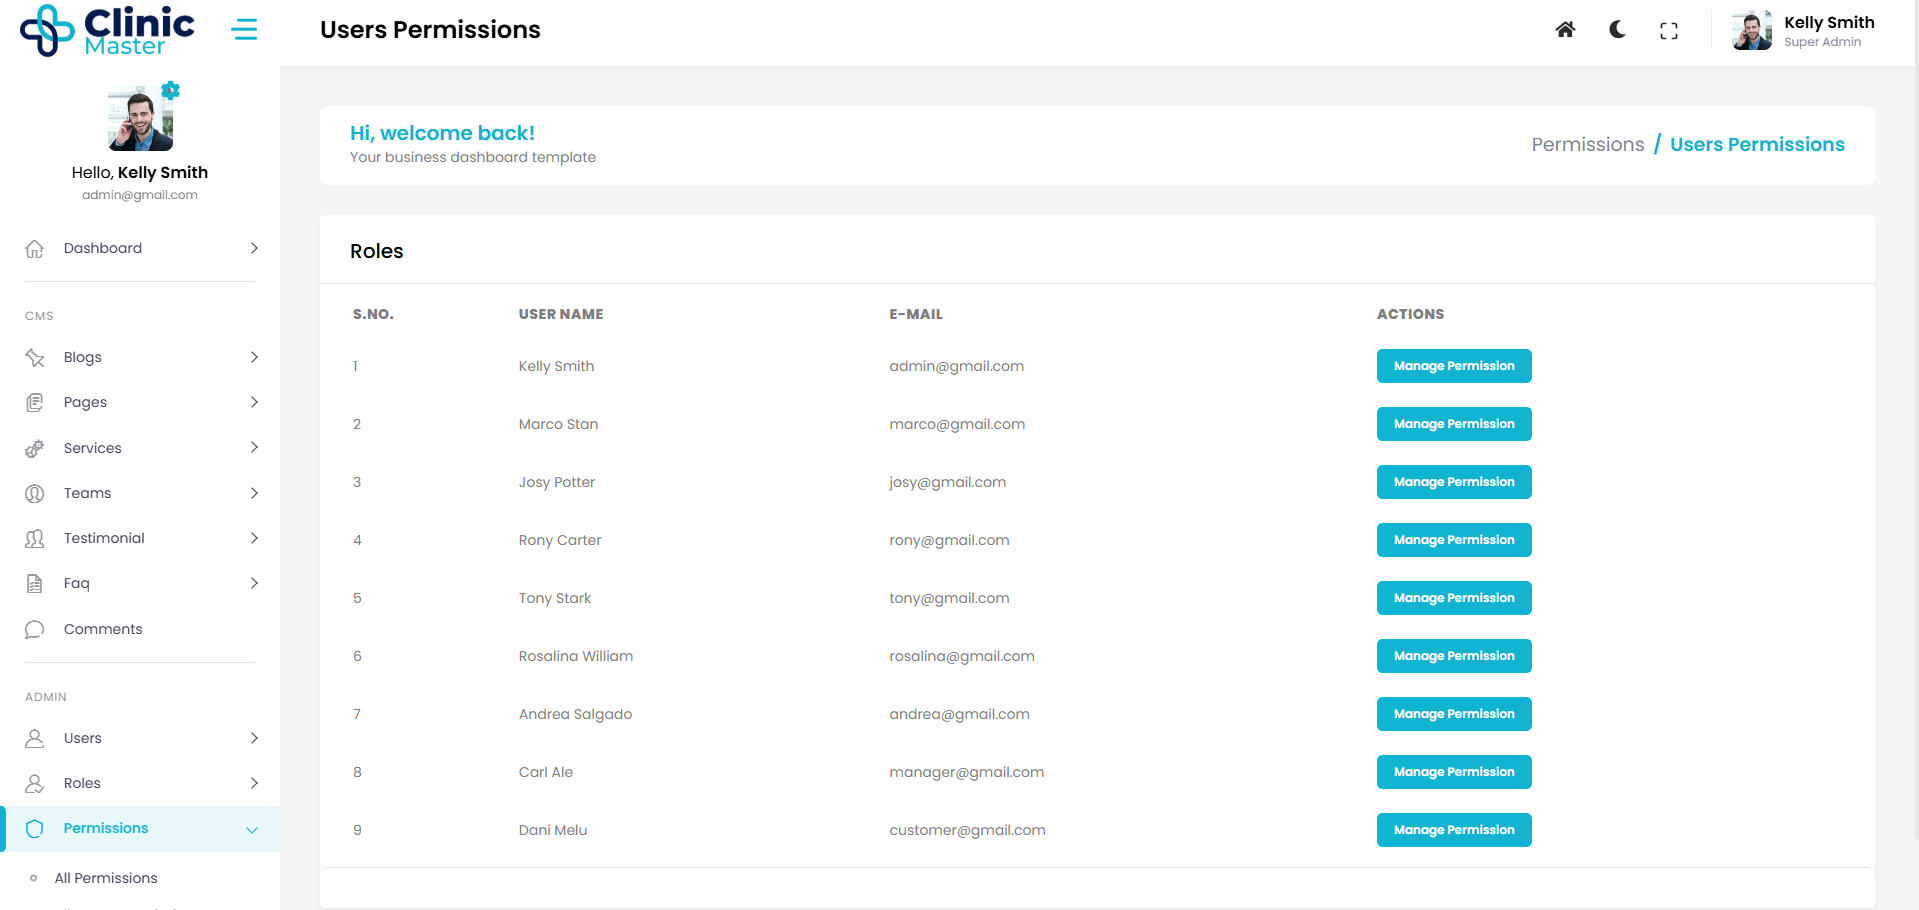Click Permissions breadcrumb link
The width and height of the screenshot is (1919, 910).
[1587, 145]
